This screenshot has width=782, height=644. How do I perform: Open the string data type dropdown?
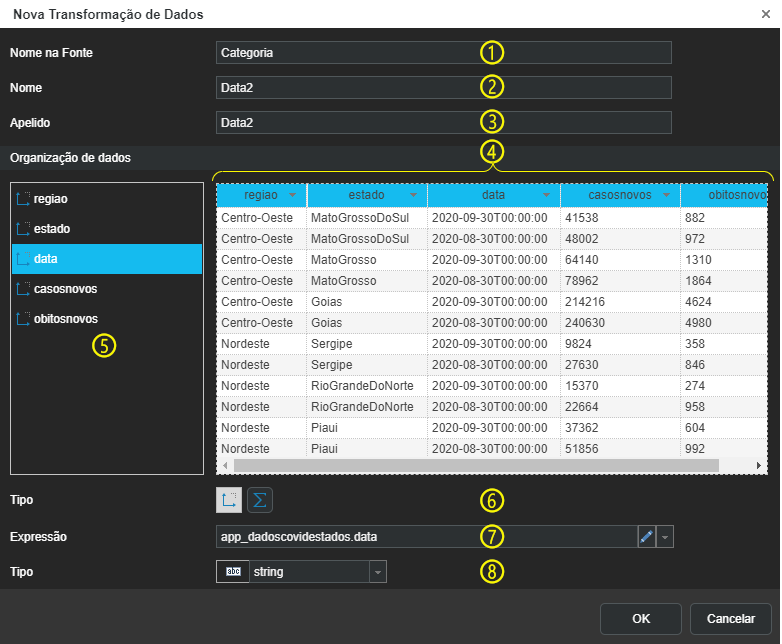tap(378, 572)
